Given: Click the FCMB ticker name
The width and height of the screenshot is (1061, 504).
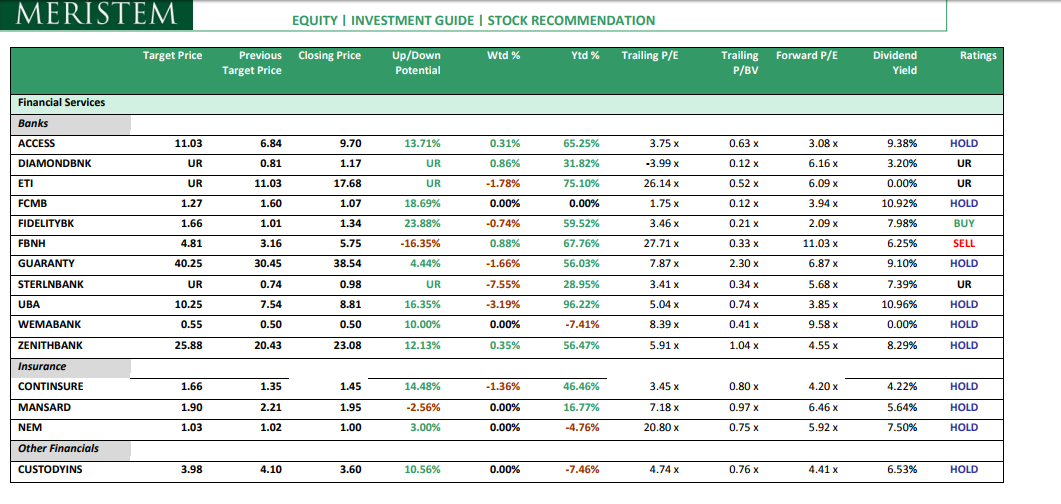Looking at the screenshot, I should pos(32,204).
